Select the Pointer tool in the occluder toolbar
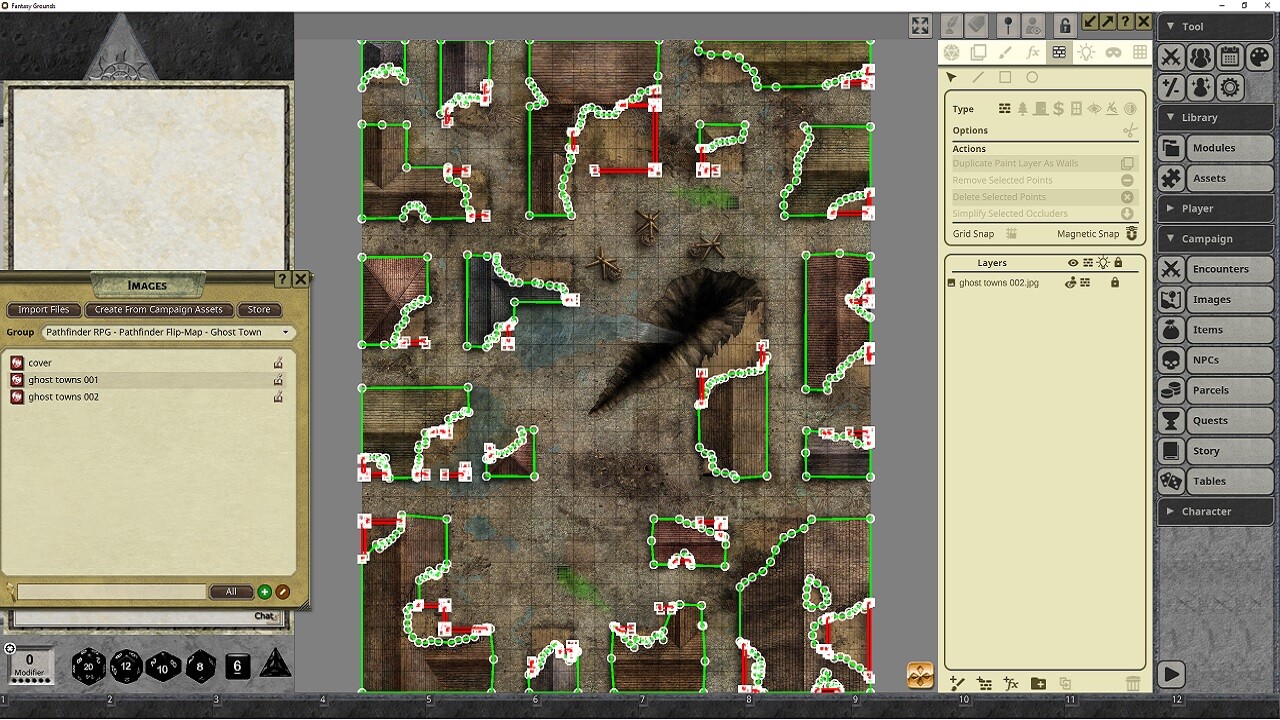Image resolution: width=1280 pixels, height=720 pixels. pos(951,77)
